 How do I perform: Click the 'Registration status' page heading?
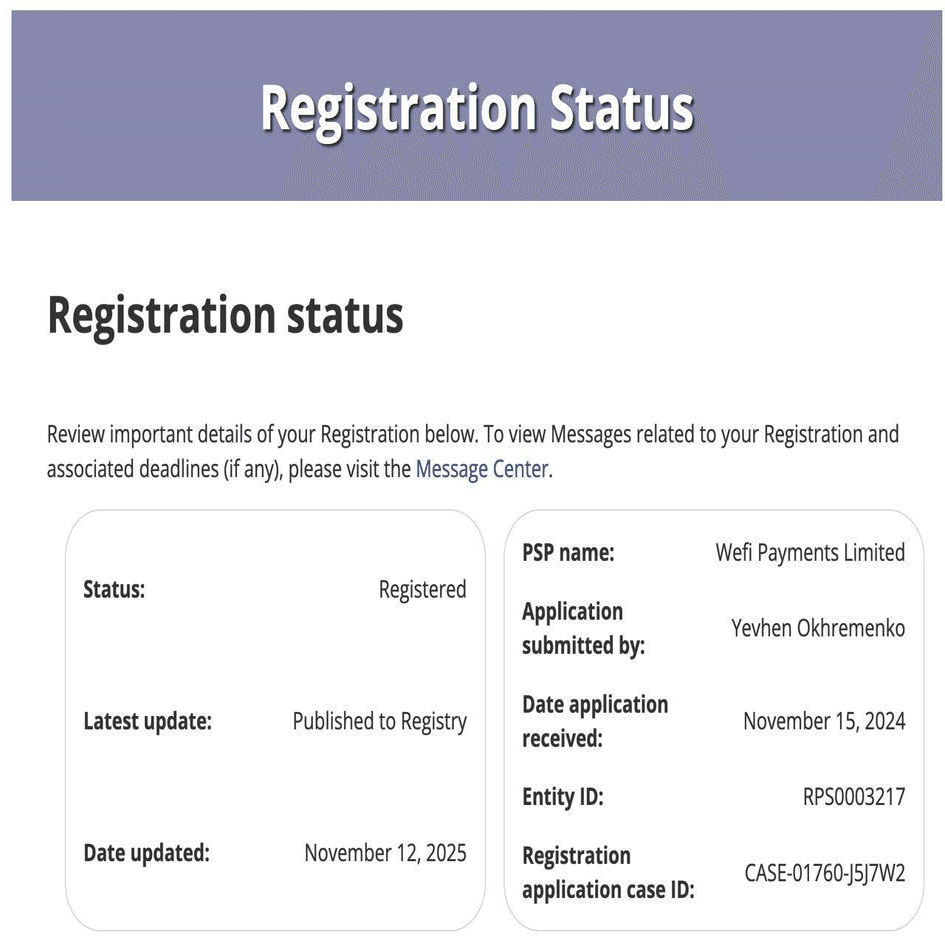(225, 315)
